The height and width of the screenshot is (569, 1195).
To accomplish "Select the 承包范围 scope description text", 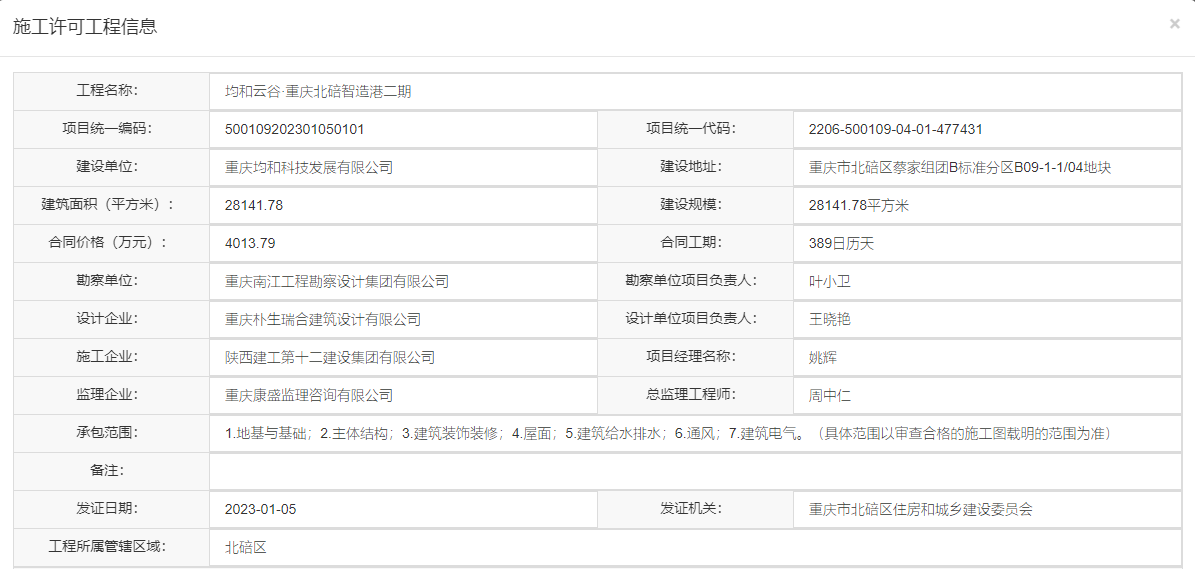I will (671, 433).
